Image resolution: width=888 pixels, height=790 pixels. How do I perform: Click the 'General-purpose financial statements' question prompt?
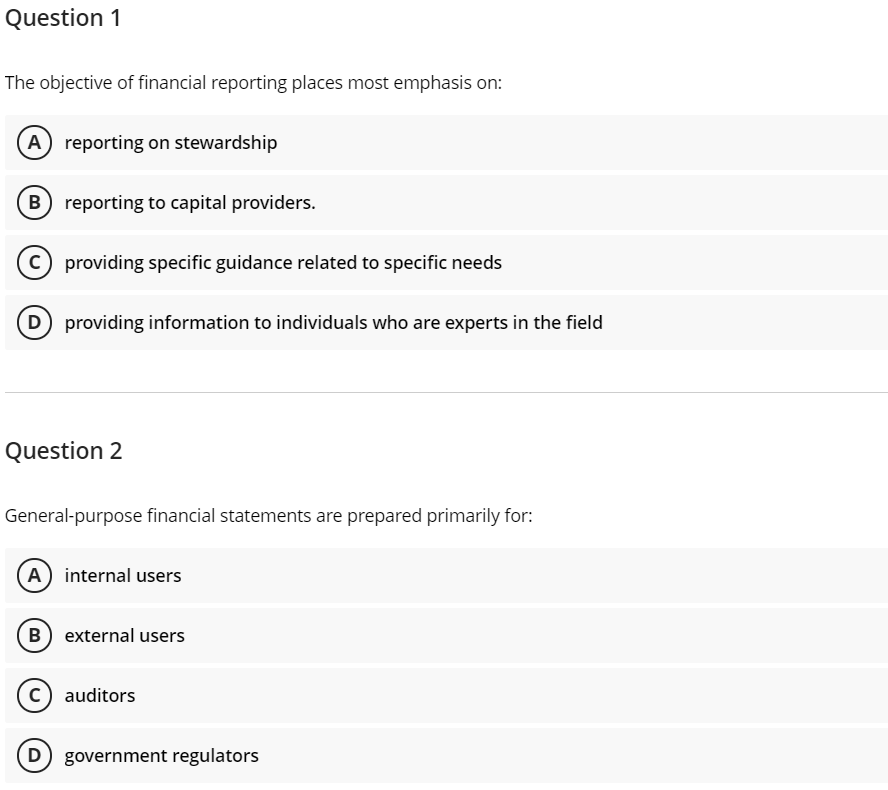(268, 516)
